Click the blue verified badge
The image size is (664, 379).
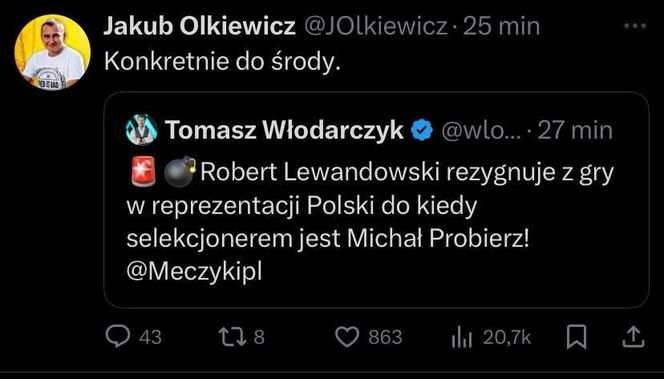(422, 130)
